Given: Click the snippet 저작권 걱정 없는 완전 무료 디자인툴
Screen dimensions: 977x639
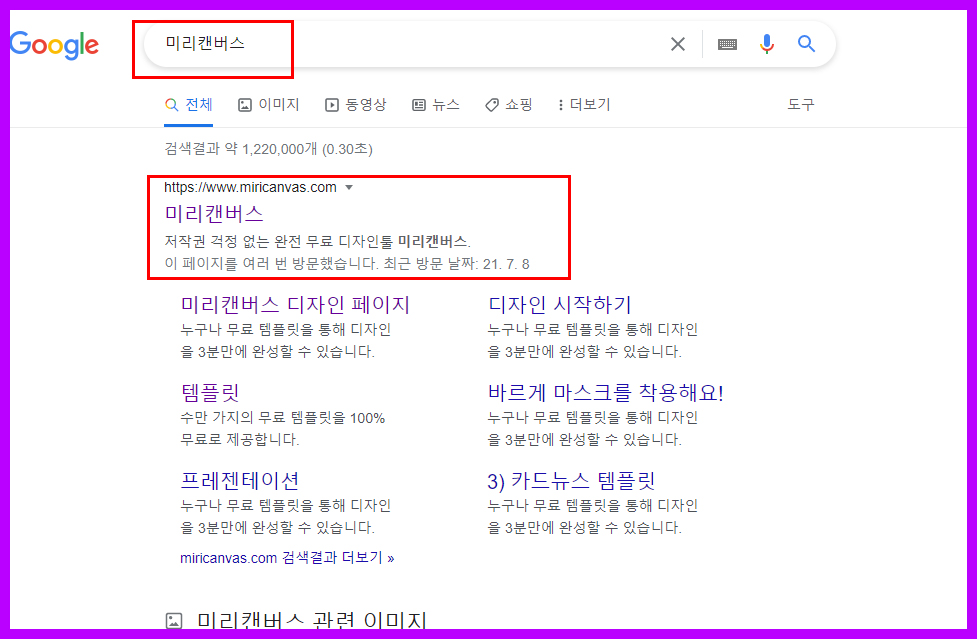Looking at the screenshot, I should pyautogui.click(x=279, y=241).
